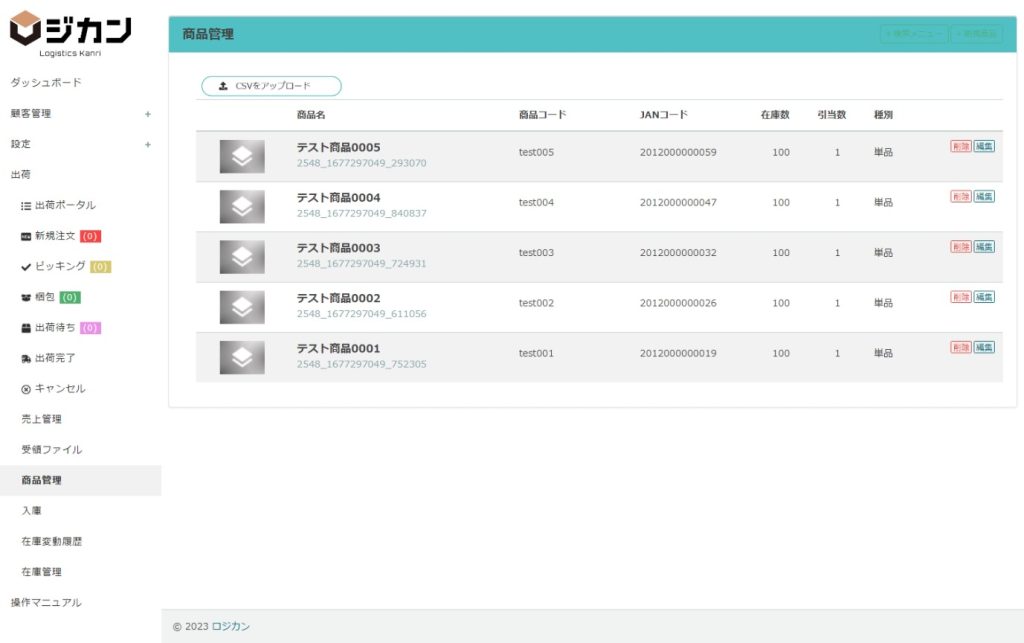Viewport: 1024px width, 643px height.
Task: Click the 出荷待ち package icon
Action: (x=26, y=328)
